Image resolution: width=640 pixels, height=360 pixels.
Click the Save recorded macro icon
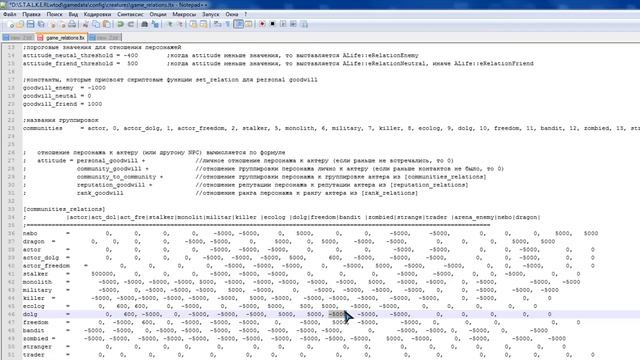point(304,24)
